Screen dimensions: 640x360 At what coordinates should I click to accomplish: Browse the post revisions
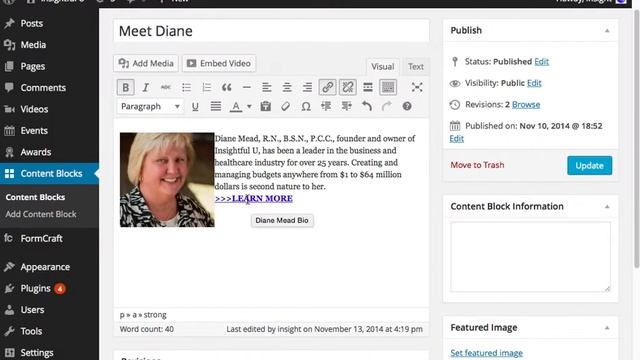point(526,104)
